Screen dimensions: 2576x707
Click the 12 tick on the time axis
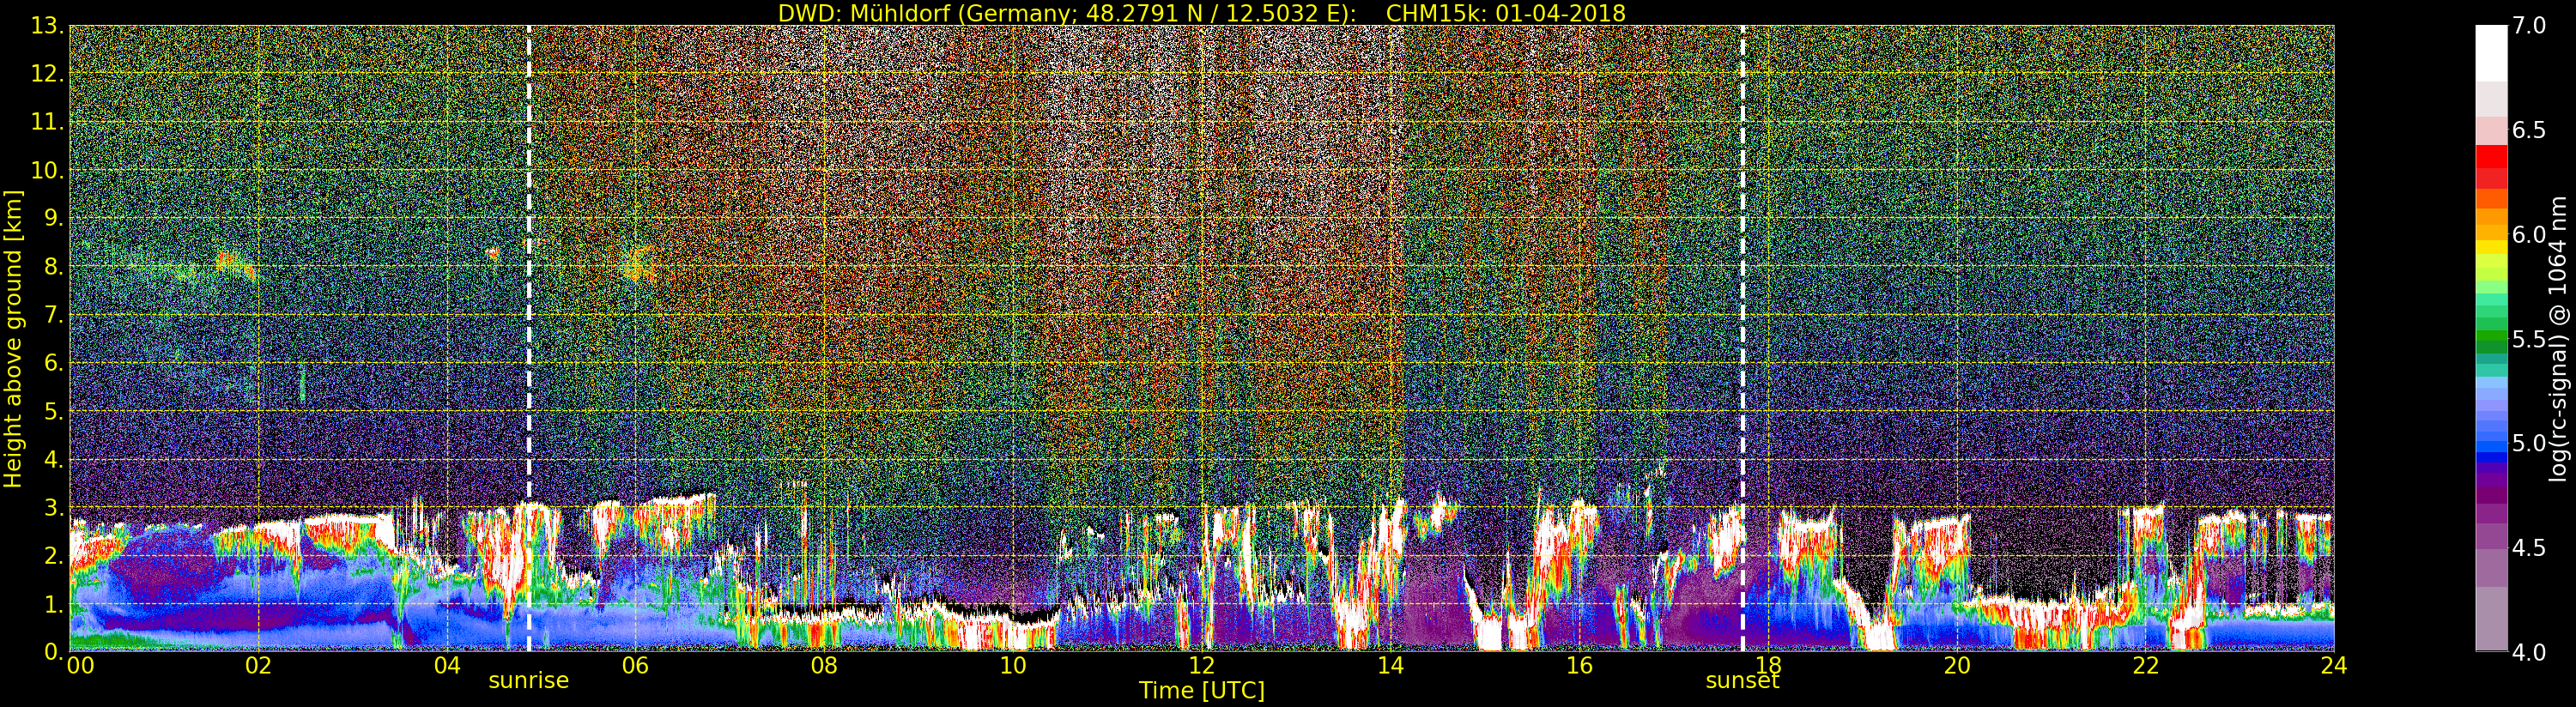(x=1201, y=666)
